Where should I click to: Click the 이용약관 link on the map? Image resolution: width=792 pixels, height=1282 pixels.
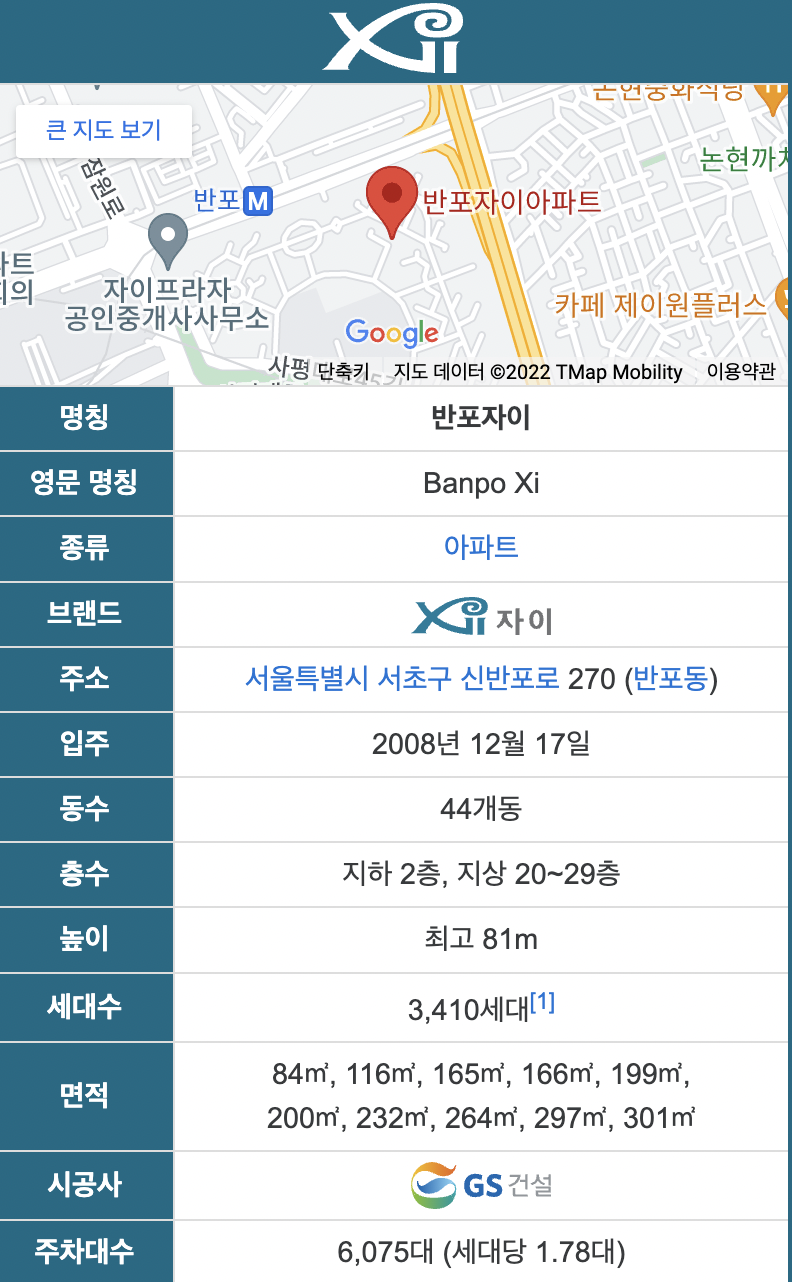click(x=741, y=372)
